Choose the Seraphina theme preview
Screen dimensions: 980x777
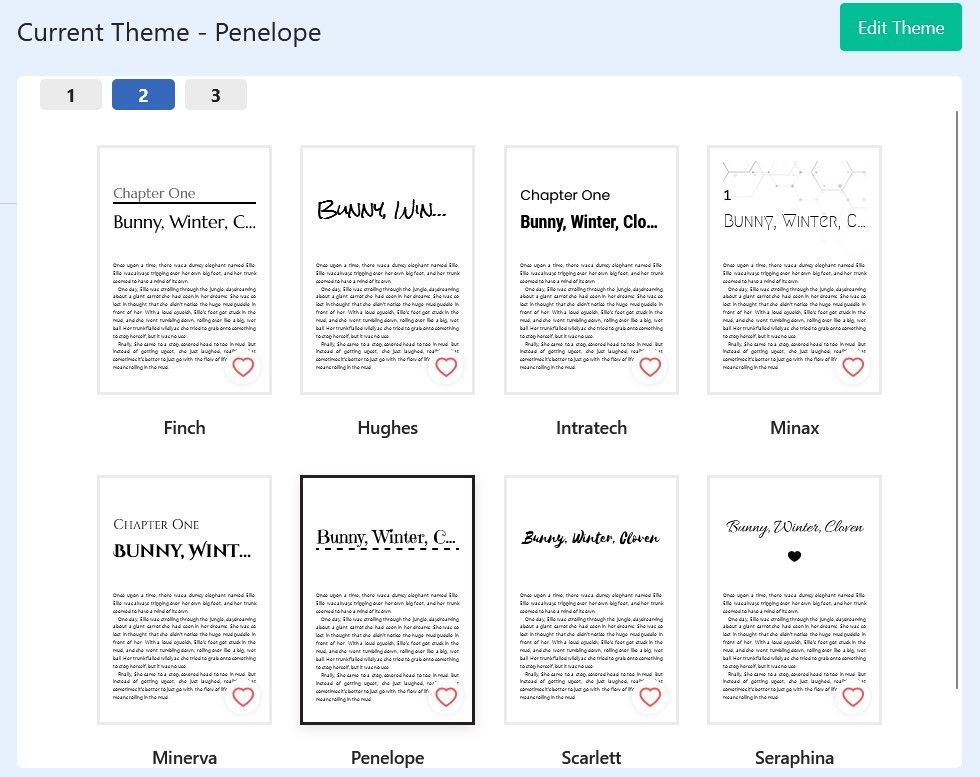pos(794,600)
